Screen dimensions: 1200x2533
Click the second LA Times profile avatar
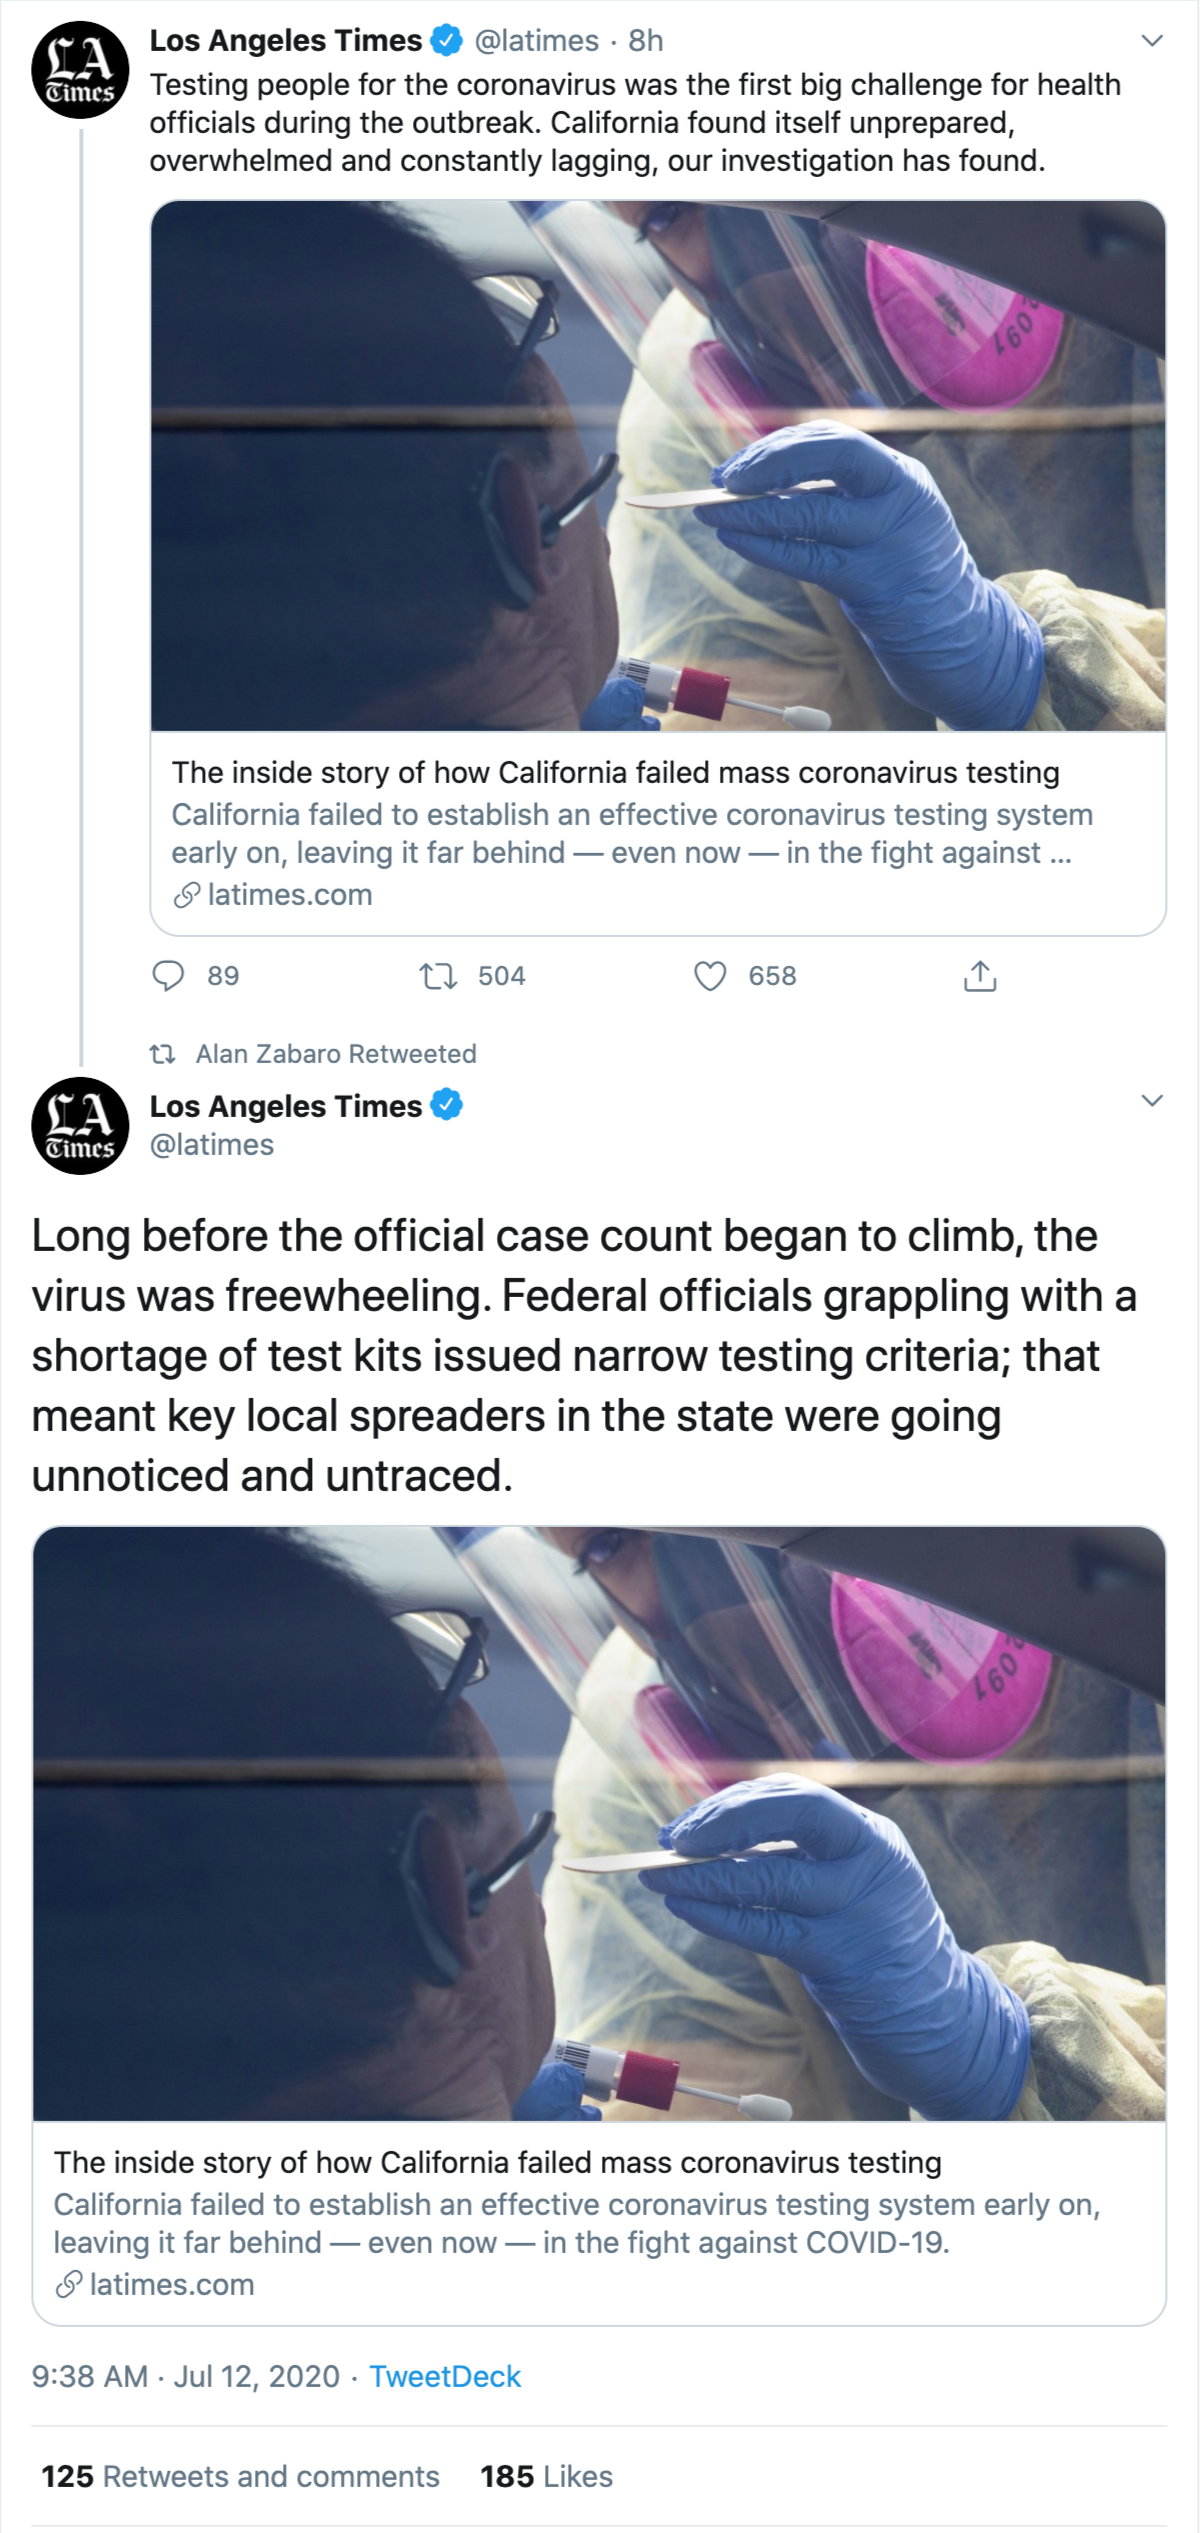click(80, 1125)
